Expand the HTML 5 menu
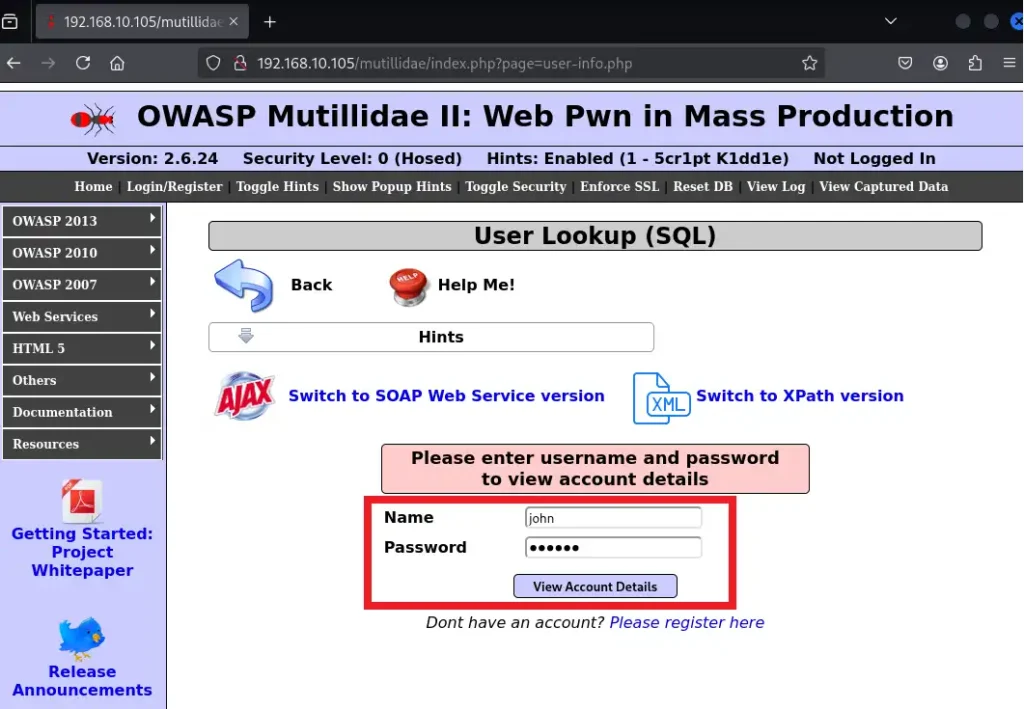Image resolution: width=1024 pixels, height=709 pixels. [x=82, y=348]
